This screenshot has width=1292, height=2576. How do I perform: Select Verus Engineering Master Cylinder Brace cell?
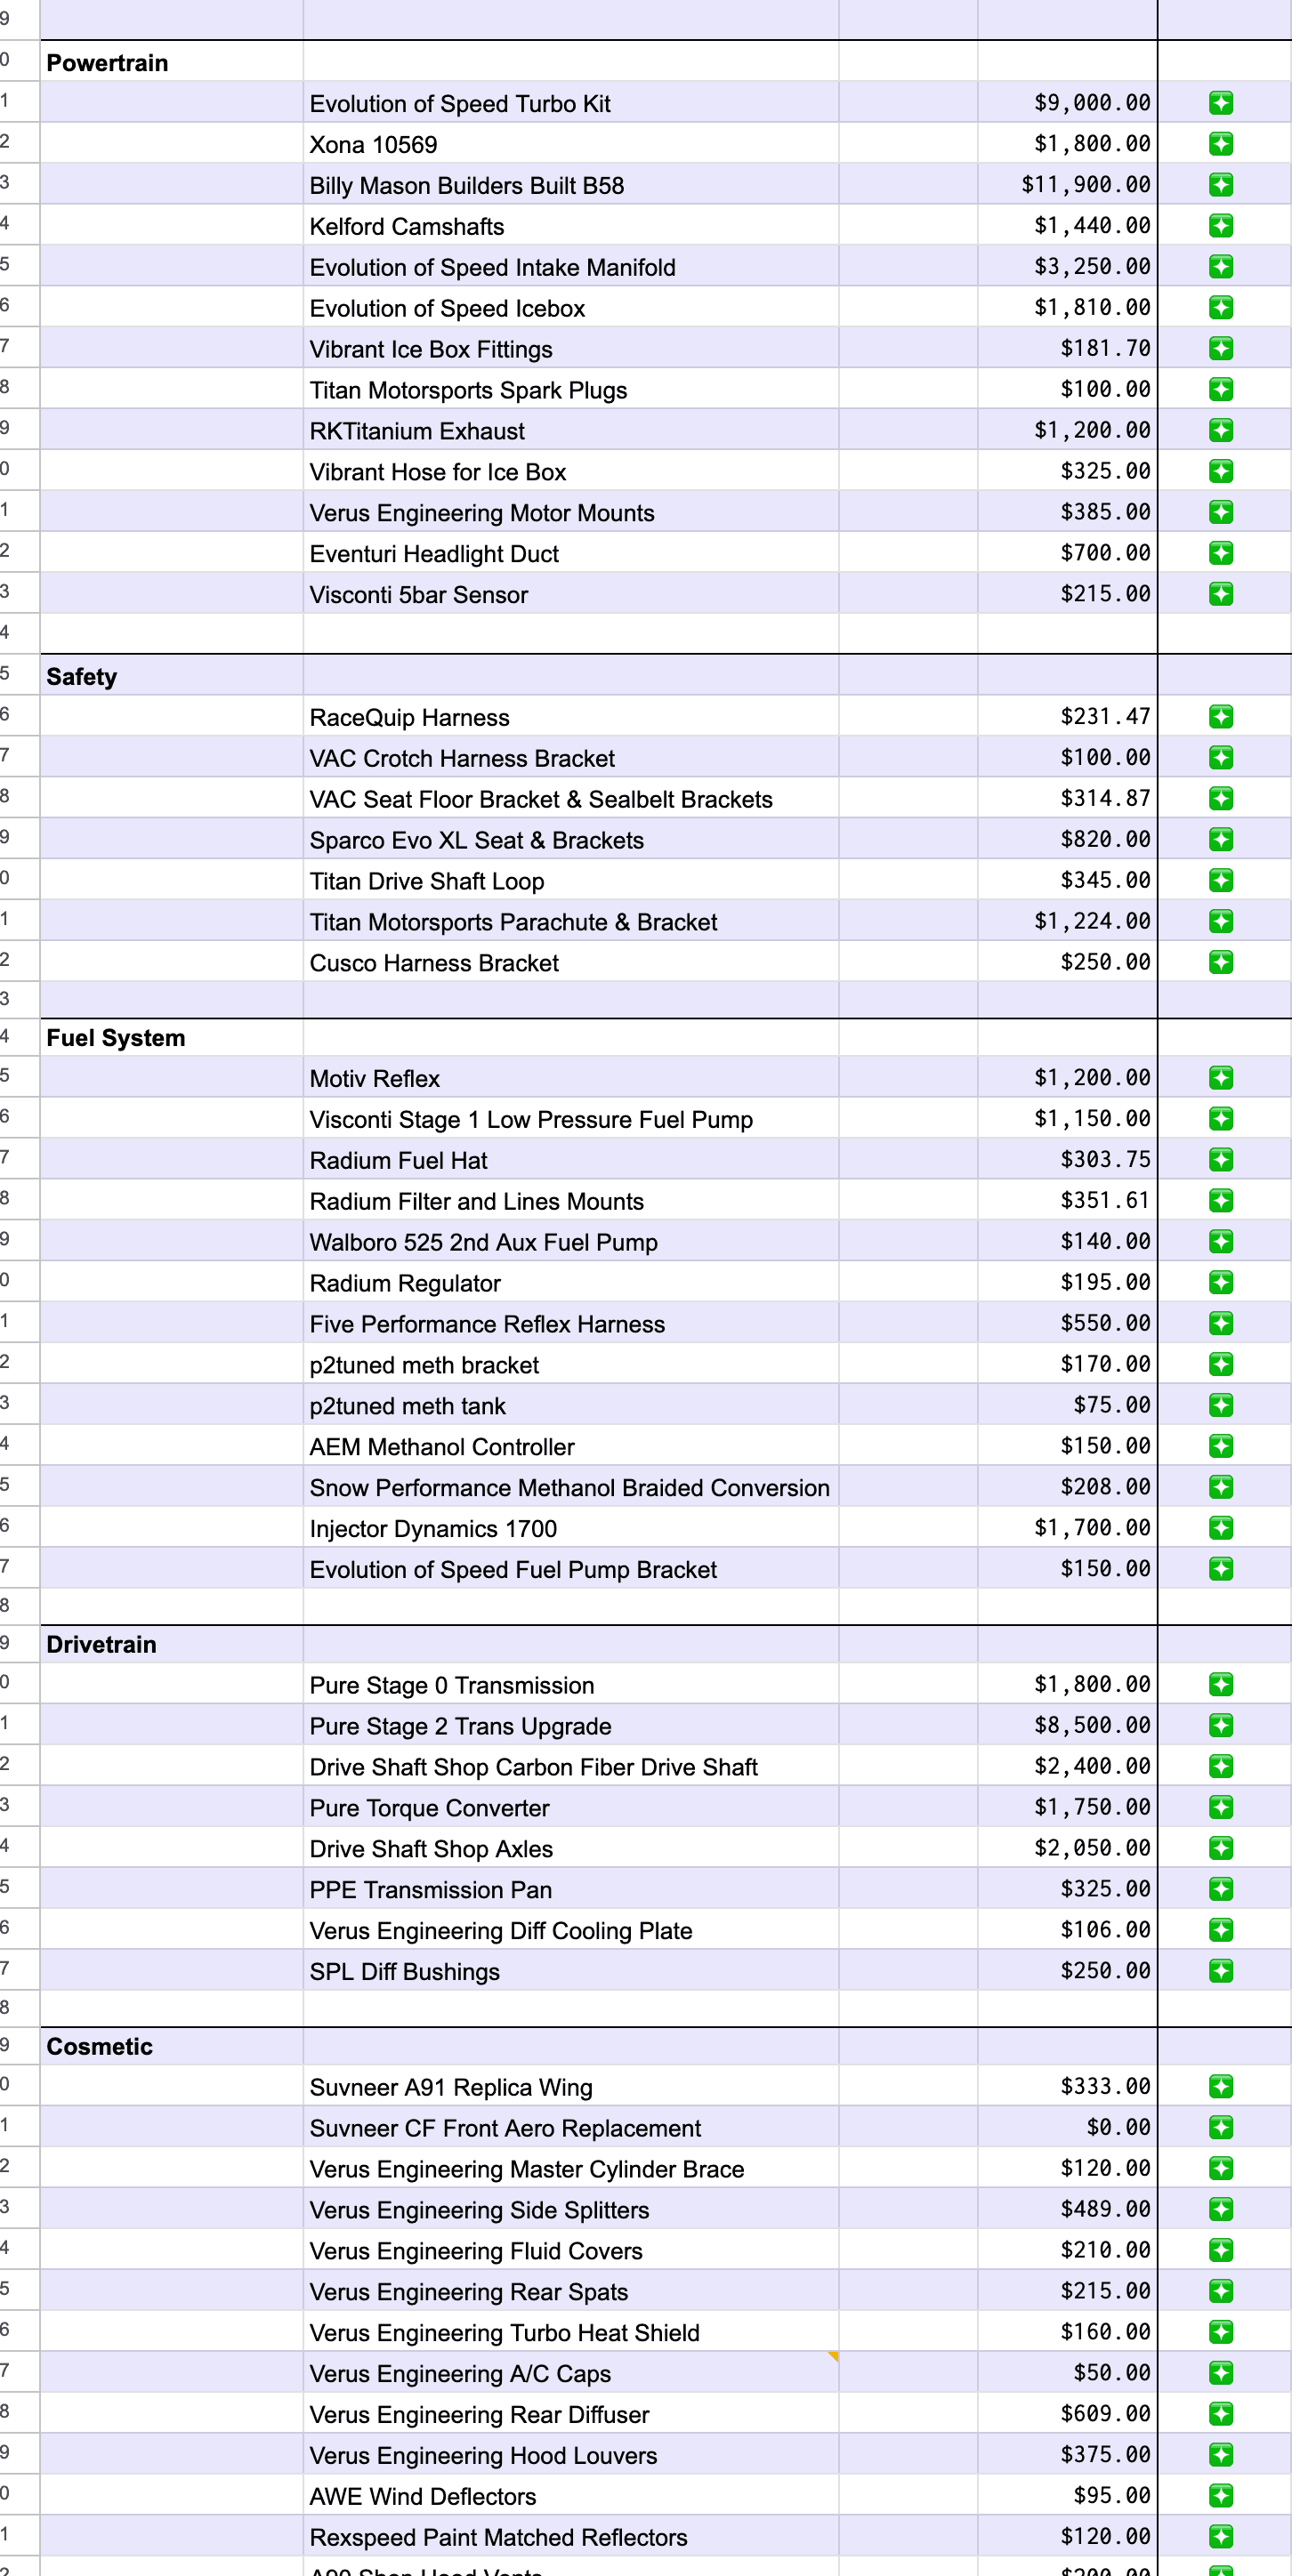[x=570, y=2169]
